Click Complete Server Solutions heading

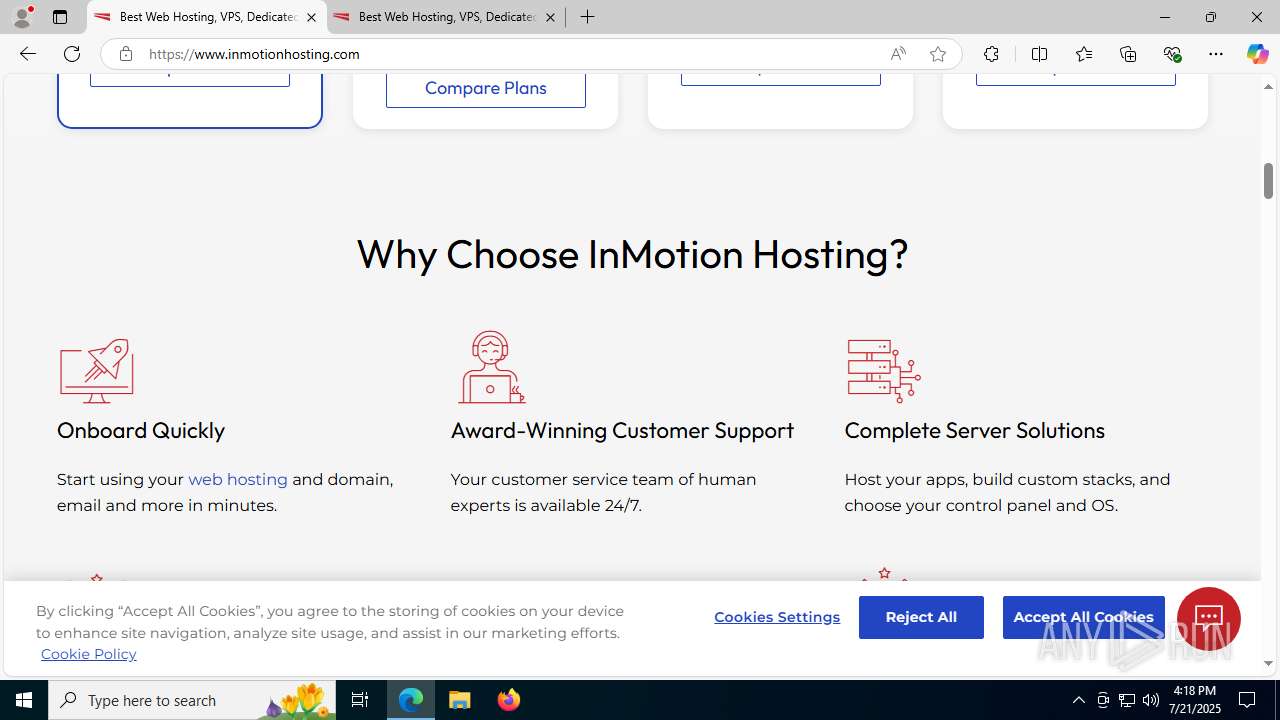(x=974, y=430)
